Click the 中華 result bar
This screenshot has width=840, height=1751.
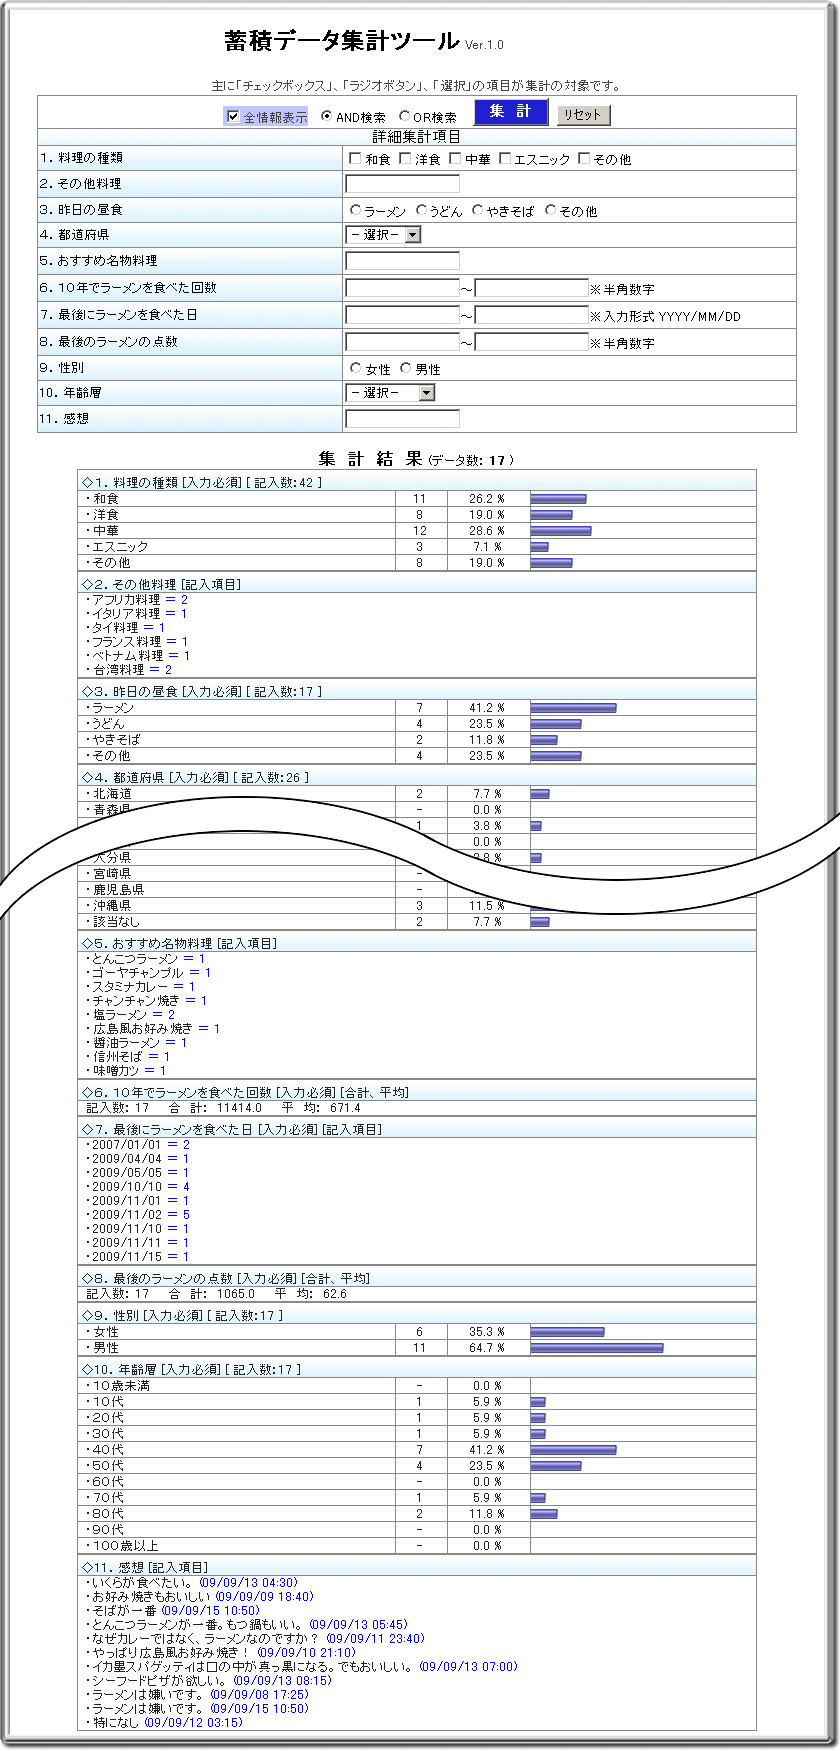coord(561,530)
